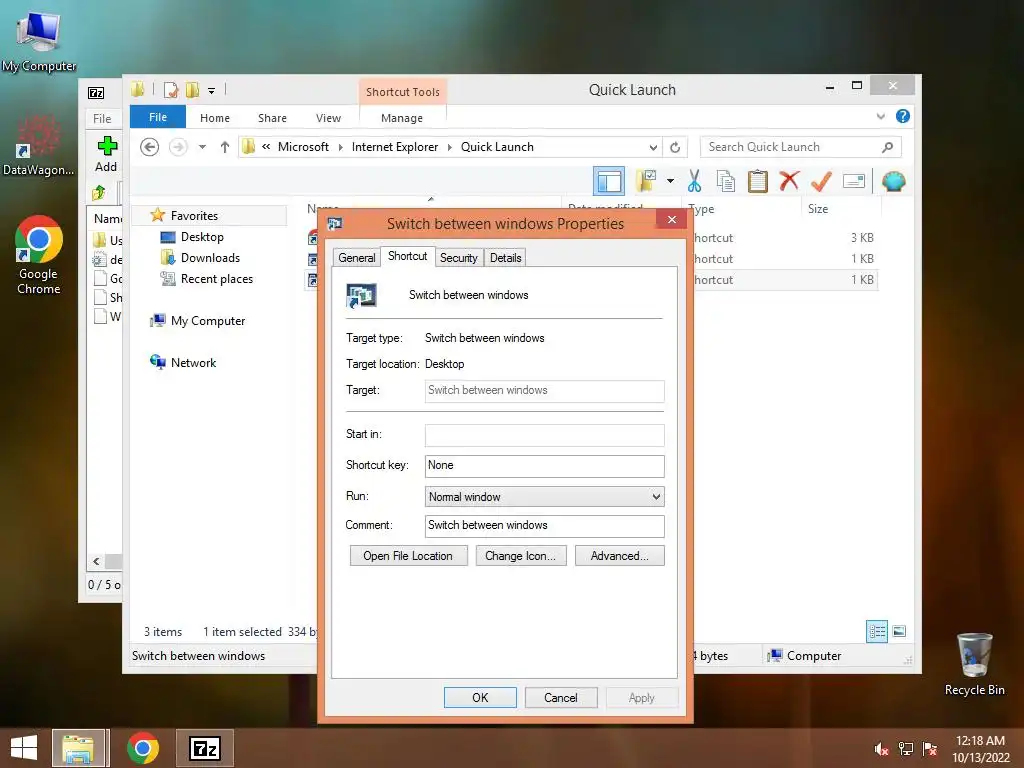Open File Explorer taskbar icon
Viewport: 1024px width, 768px height.
78,748
